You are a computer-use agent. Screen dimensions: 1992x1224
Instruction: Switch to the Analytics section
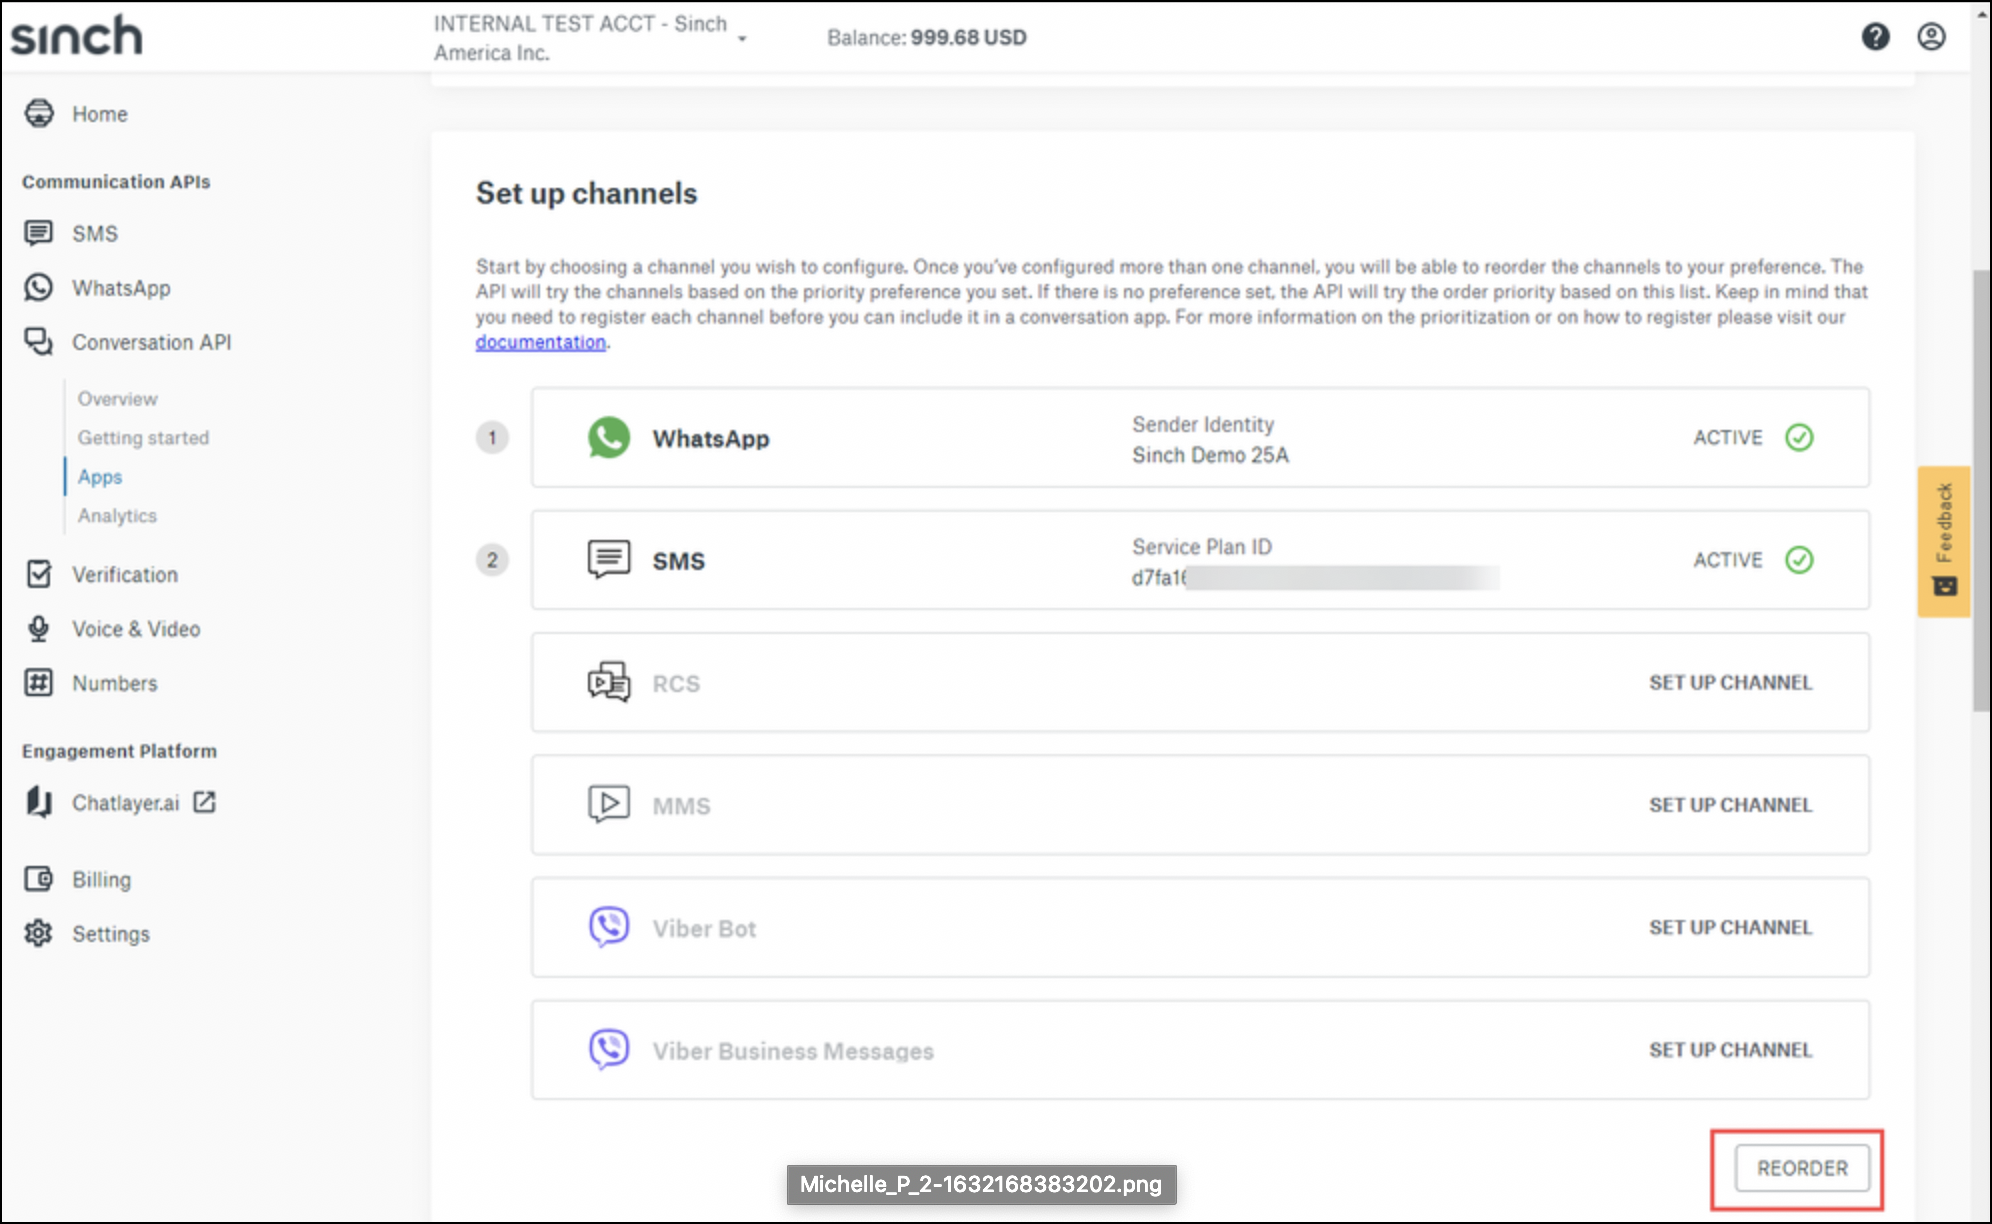(x=117, y=515)
